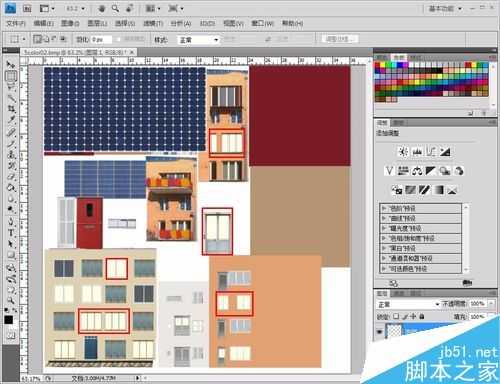Viewport: 500px width, 384px height.
Task: Add Channel Mixer adjustment
Action: [x=459, y=171]
